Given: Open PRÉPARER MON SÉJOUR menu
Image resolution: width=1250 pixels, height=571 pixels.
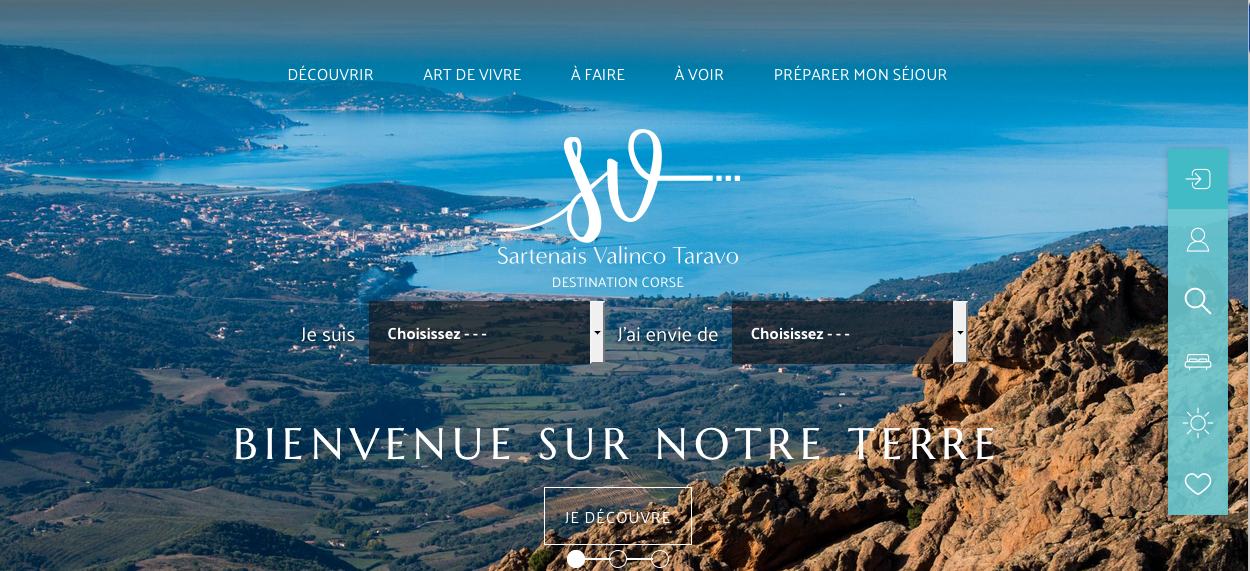Looking at the screenshot, I should tap(860, 75).
